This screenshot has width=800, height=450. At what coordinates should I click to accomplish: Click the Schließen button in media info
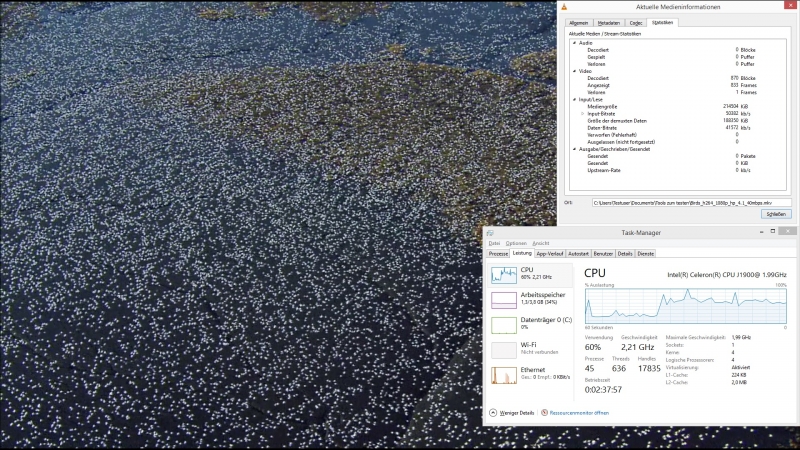[776, 214]
